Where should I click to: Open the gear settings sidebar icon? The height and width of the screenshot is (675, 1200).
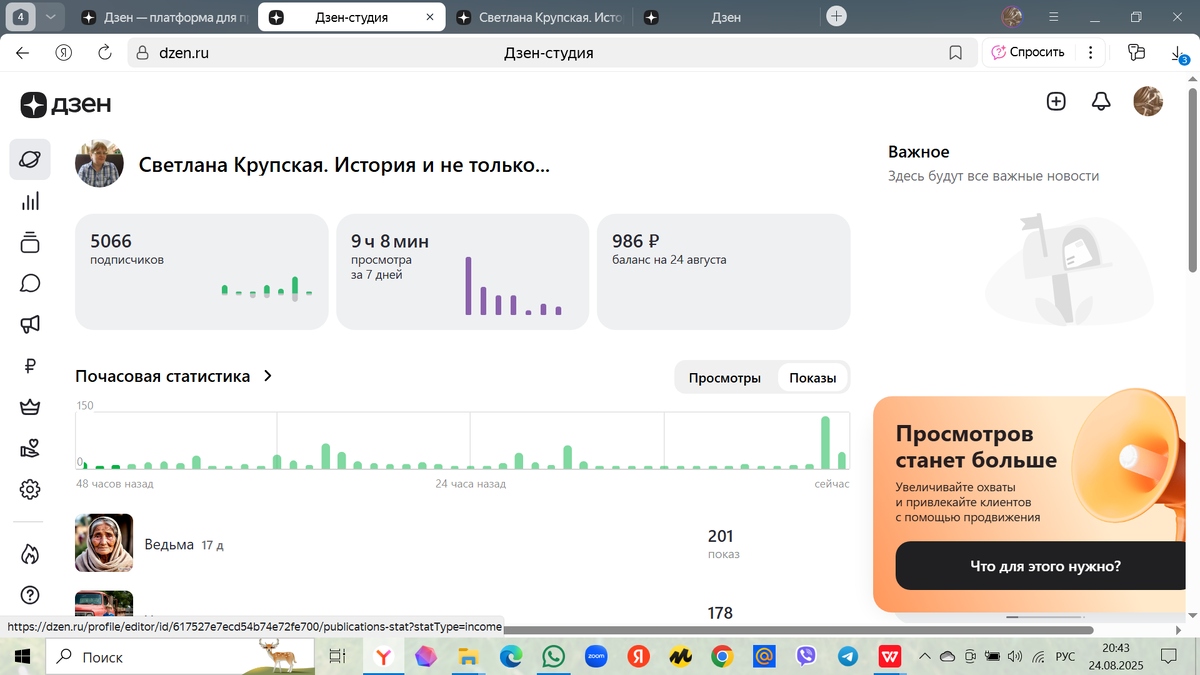[30, 489]
